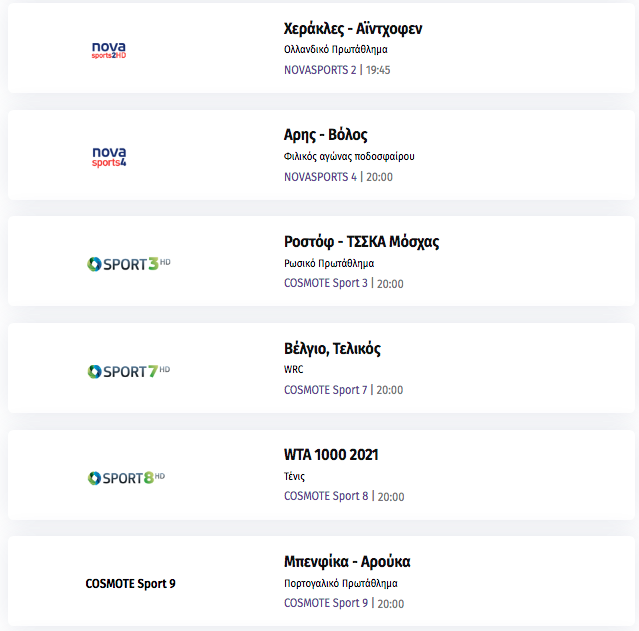Click the Cosmote Sport 7 HD logo
639x631 pixels.
(x=129, y=371)
